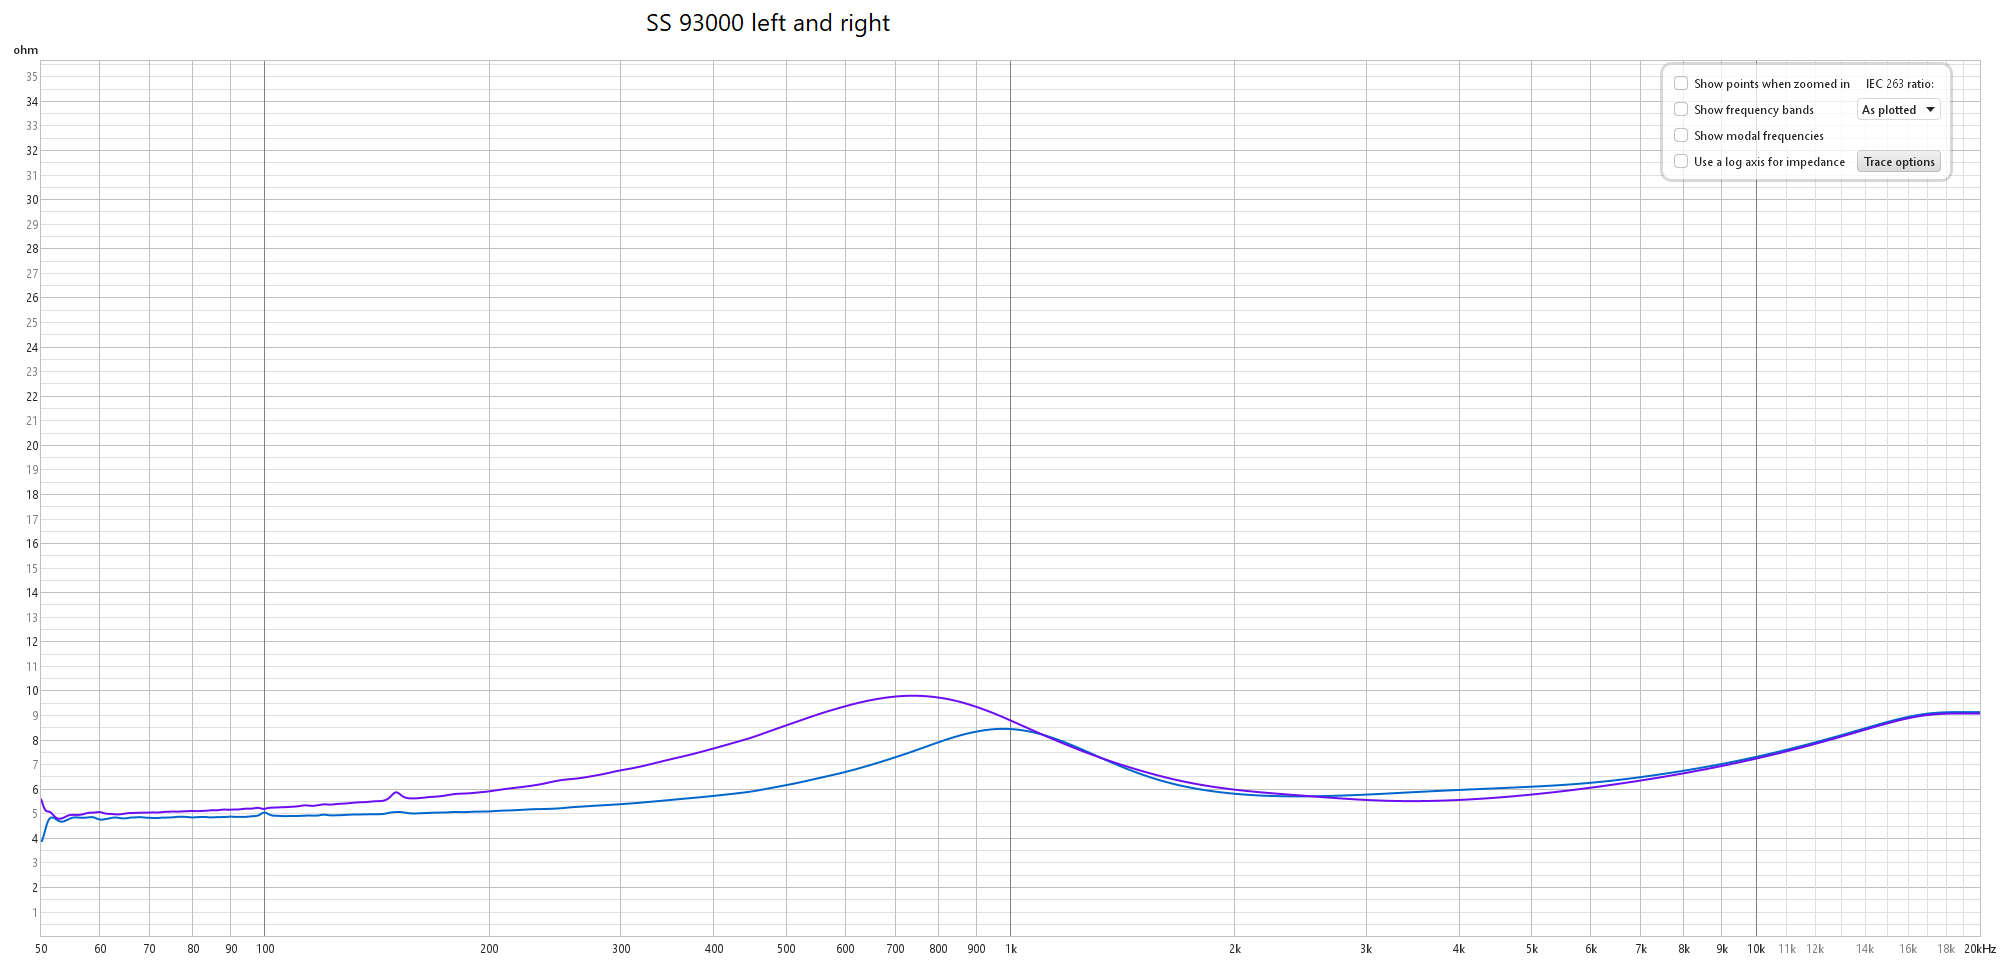This screenshot has height=960, width=2000.
Task: Click the '20kHz' axis end label
Action: click(1979, 949)
